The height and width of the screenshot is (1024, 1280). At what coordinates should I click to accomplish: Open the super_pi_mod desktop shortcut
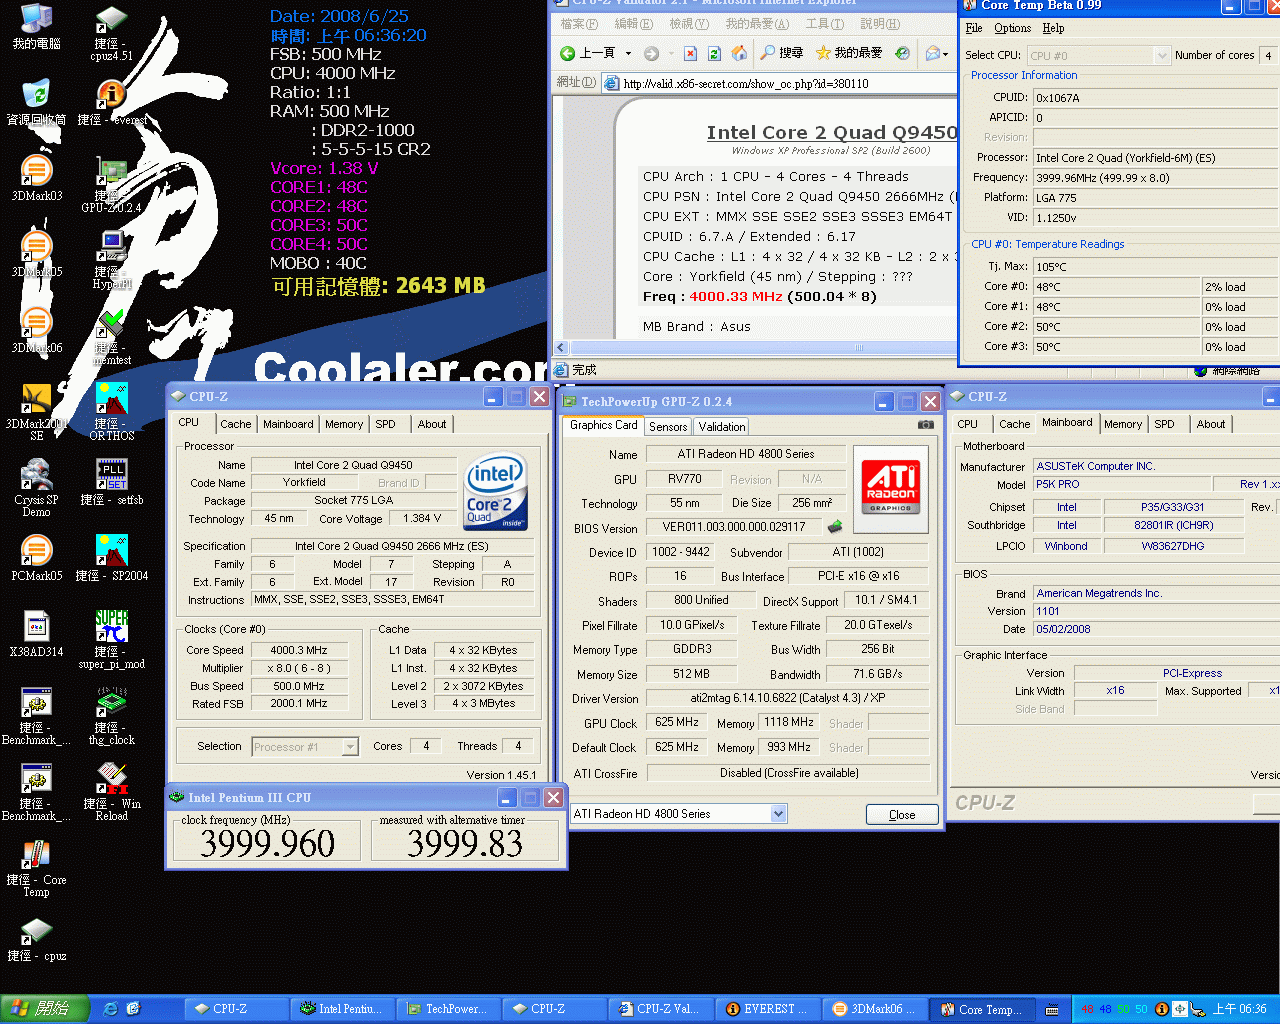pyautogui.click(x=111, y=640)
